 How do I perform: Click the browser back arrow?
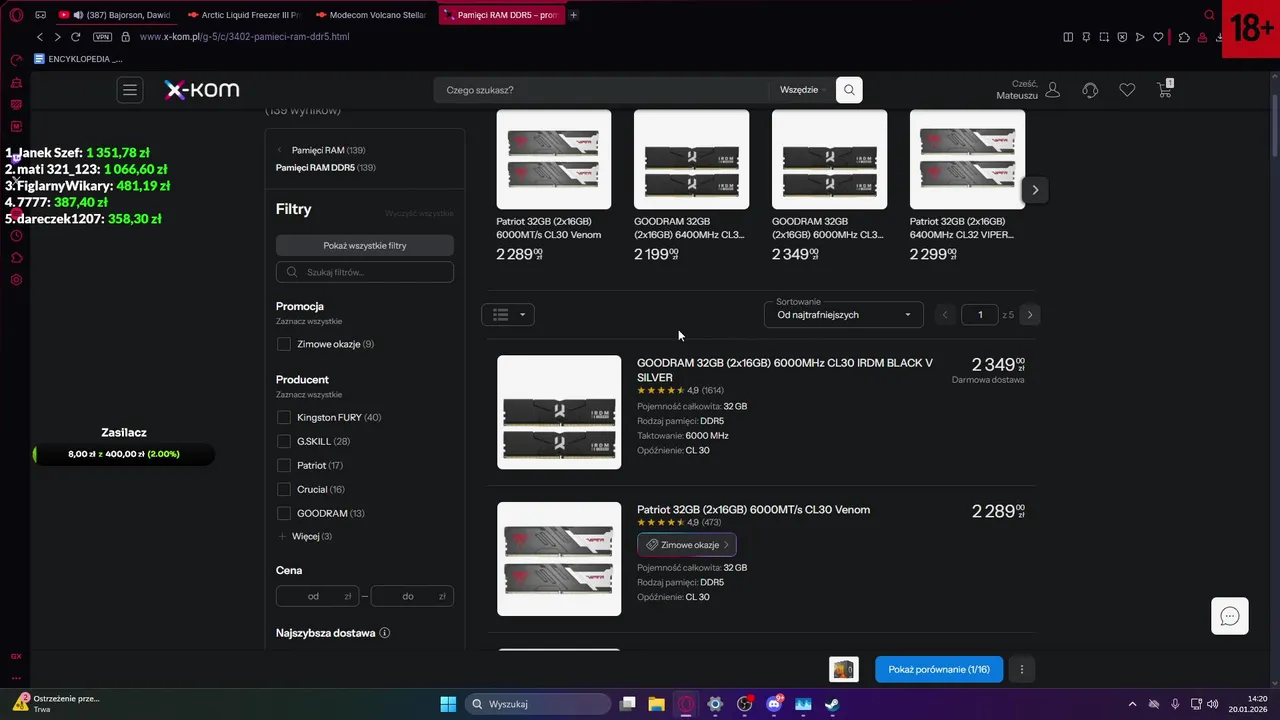point(40,37)
